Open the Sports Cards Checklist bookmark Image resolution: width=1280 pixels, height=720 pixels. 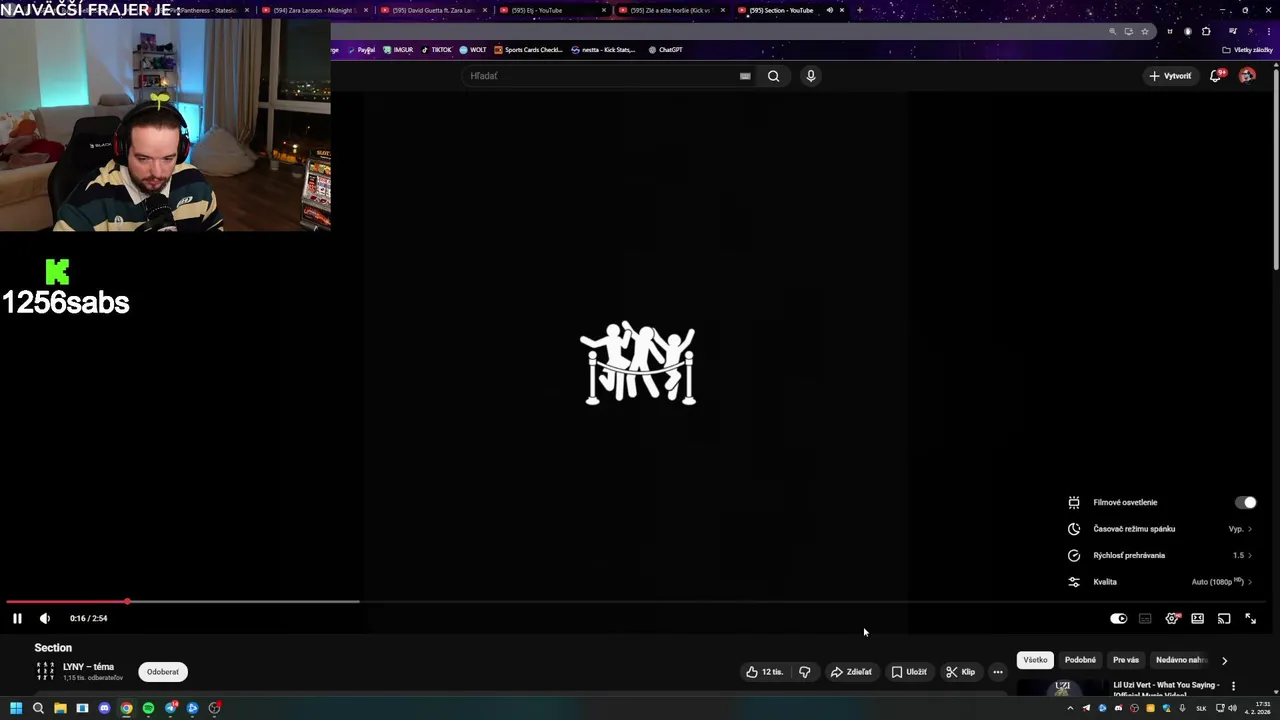pyautogui.click(x=529, y=50)
